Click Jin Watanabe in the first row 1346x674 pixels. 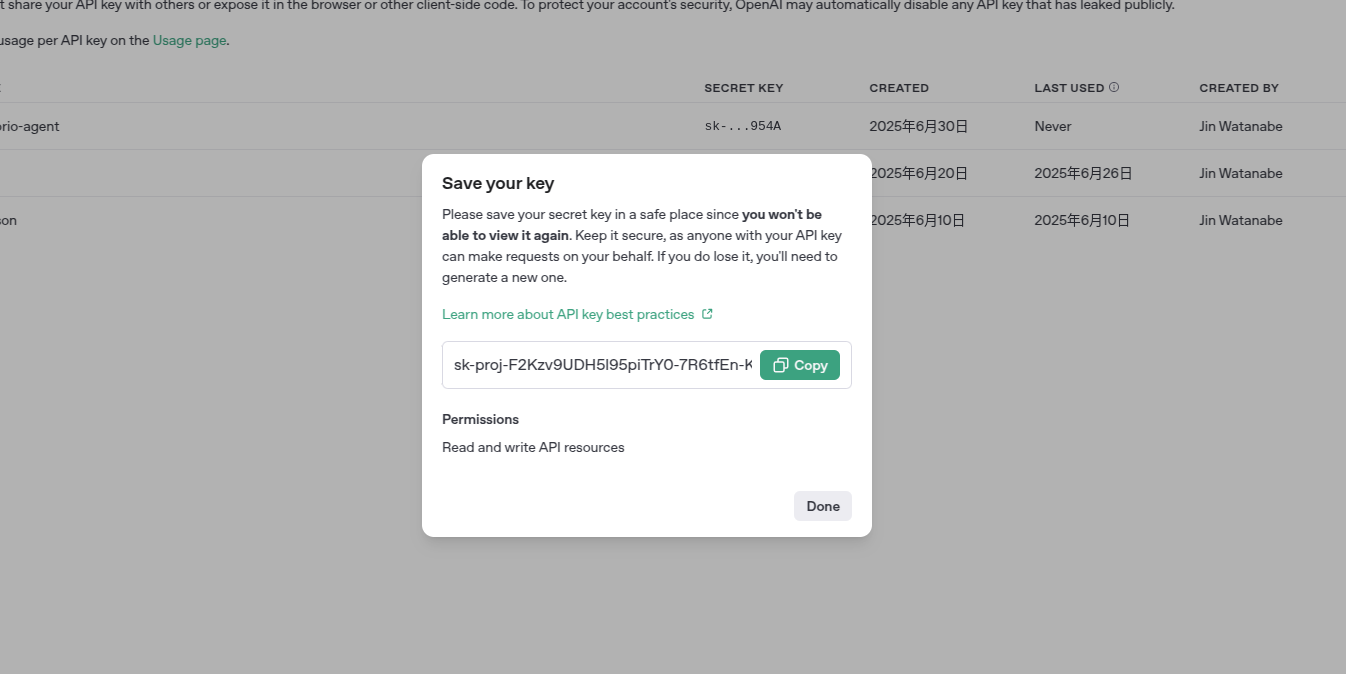(1240, 126)
